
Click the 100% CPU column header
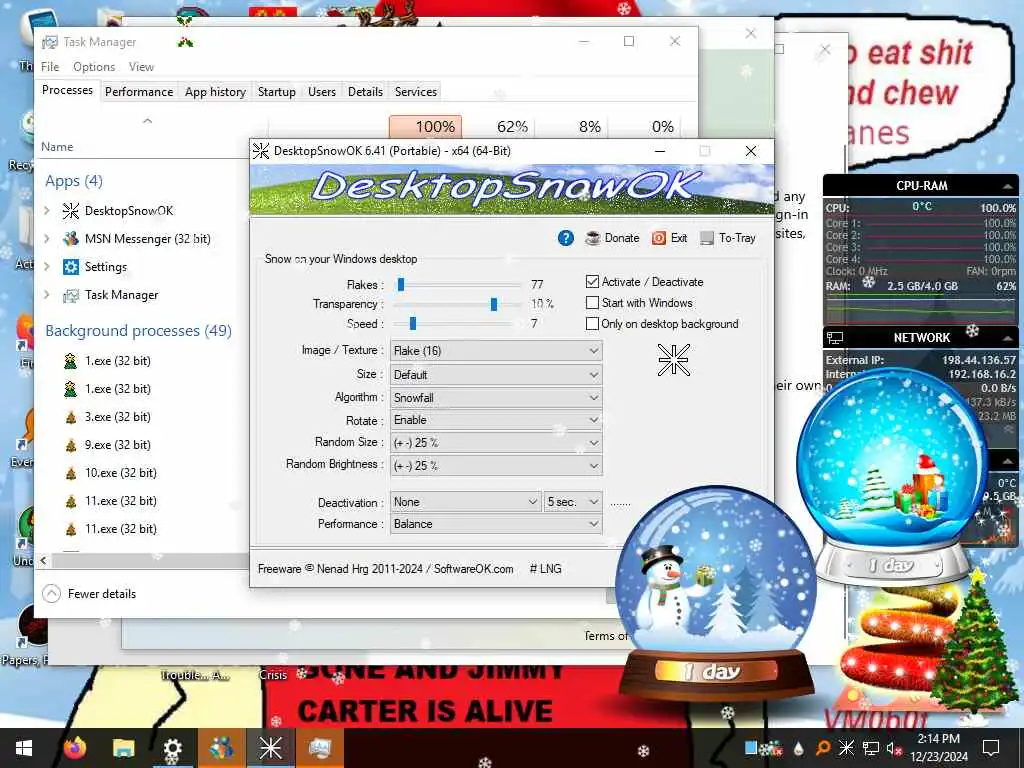click(x=425, y=127)
